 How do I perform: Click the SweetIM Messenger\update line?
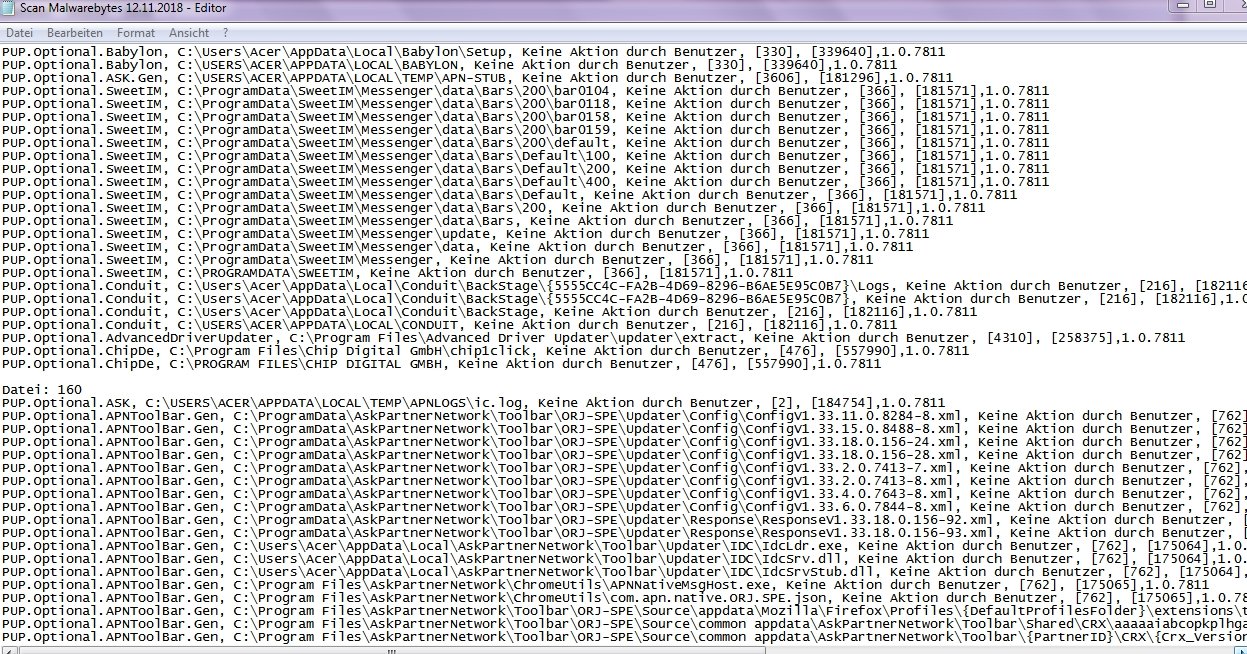(x=465, y=233)
